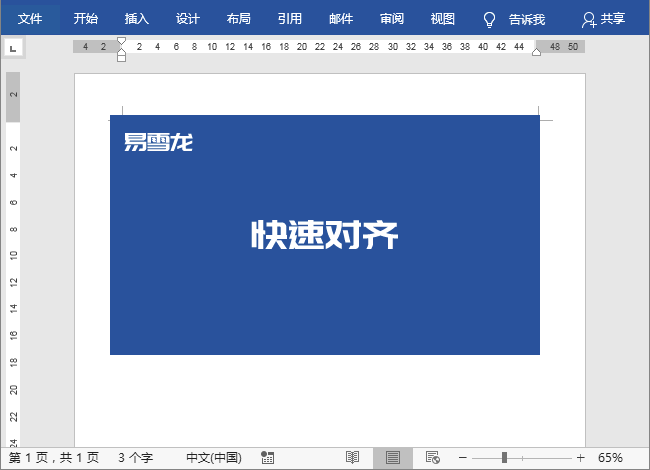Click the 共享 share button

604,19
